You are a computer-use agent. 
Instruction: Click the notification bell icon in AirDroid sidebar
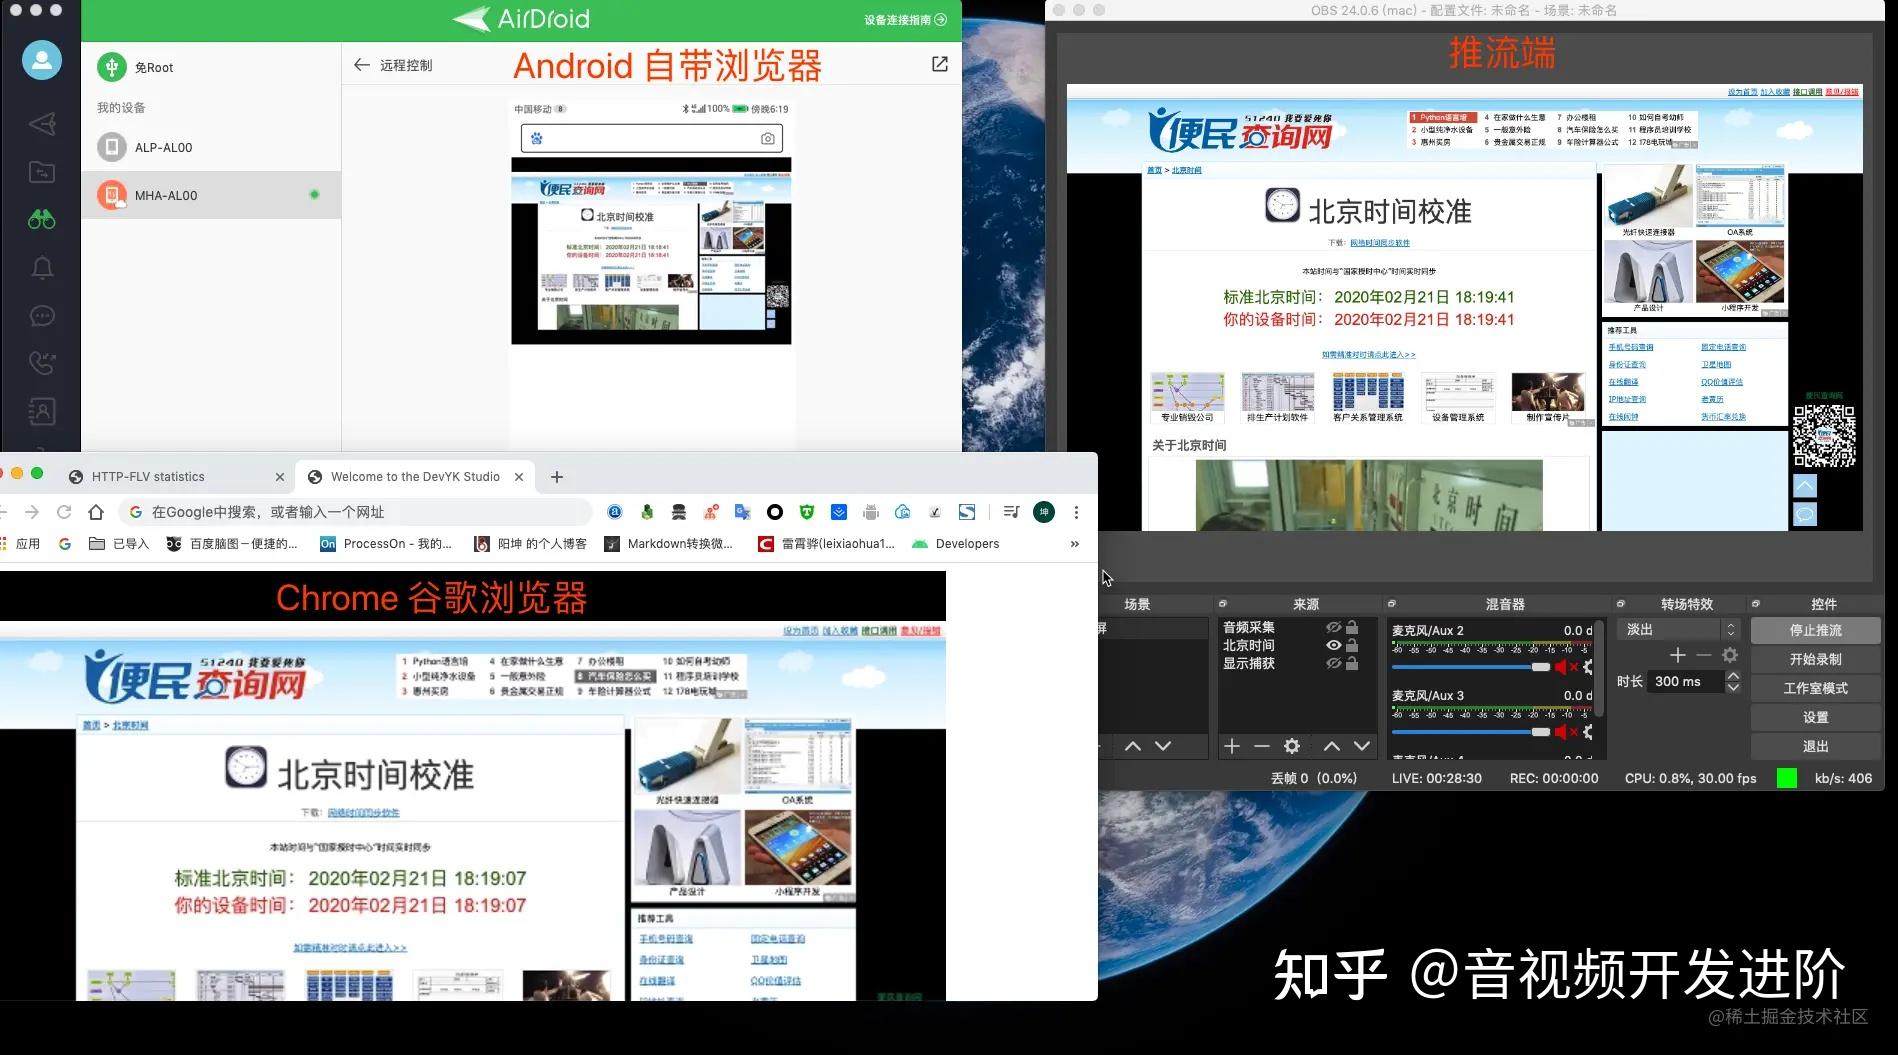(43, 266)
